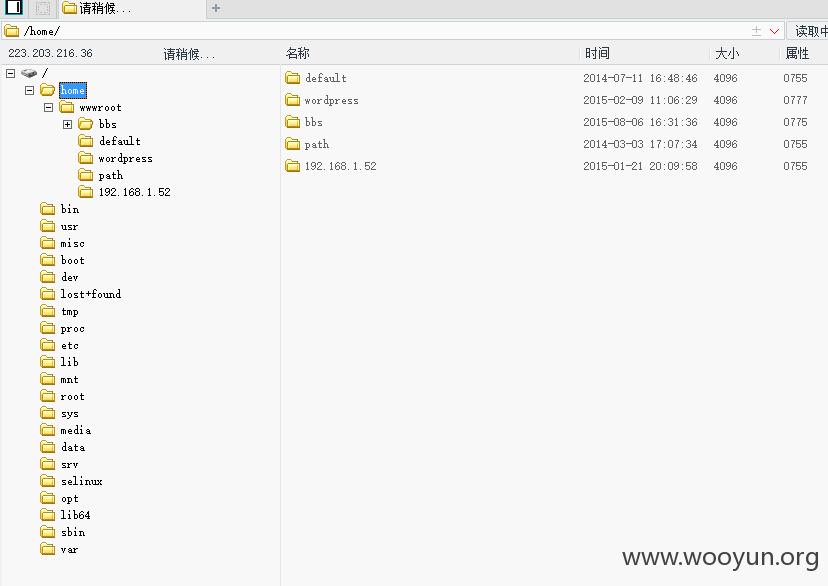Select wwwroot folder in tree
The width and height of the screenshot is (828, 586).
coord(100,107)
